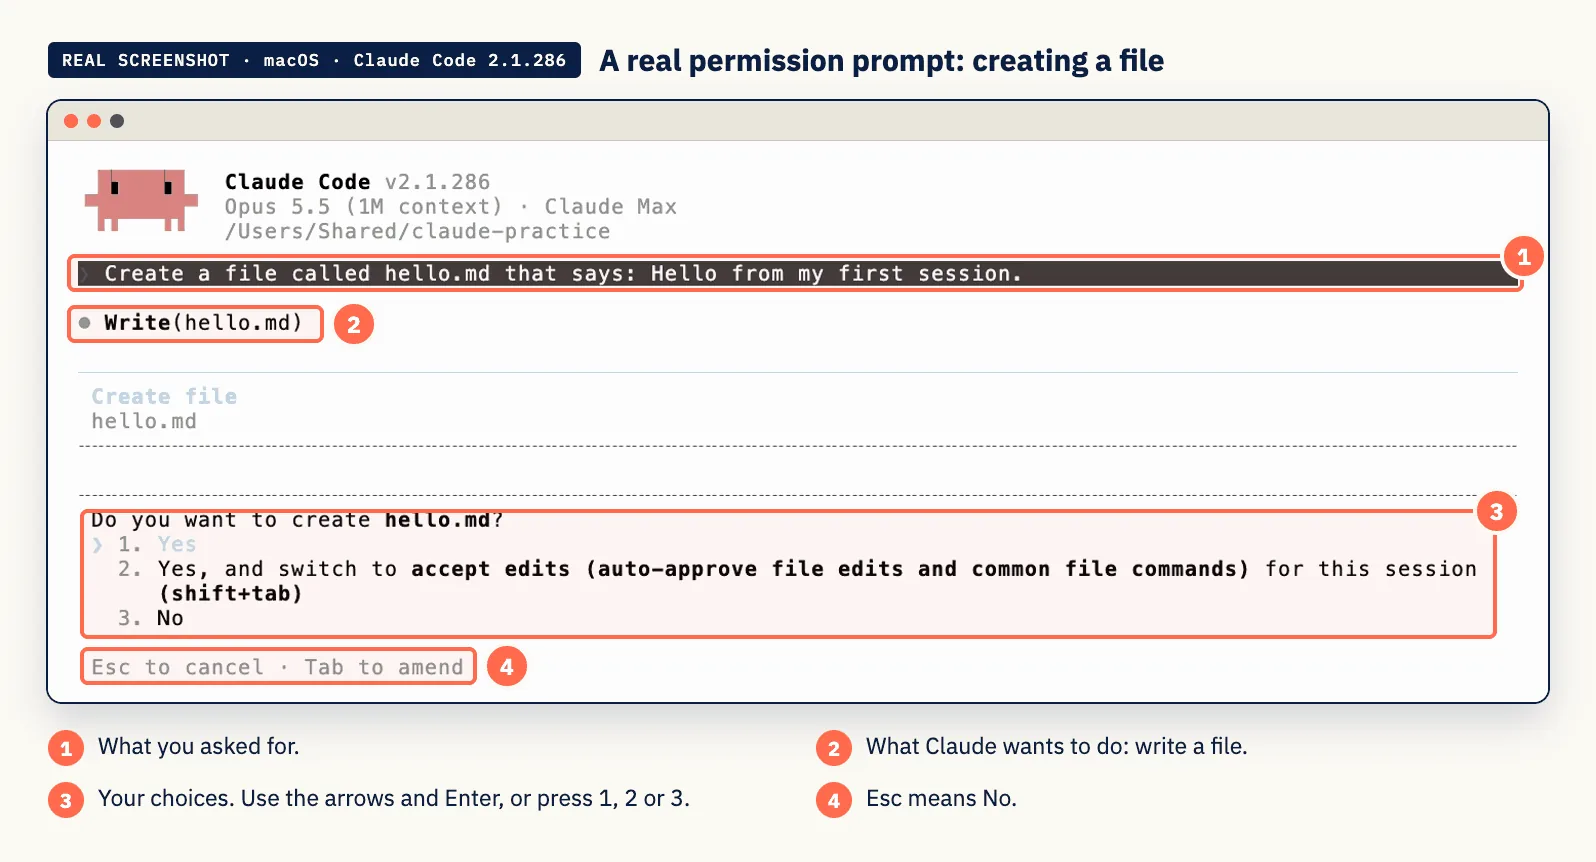Click the caption 'Your choices. Use the arrows and Enter'

click(x=394, y=798)
